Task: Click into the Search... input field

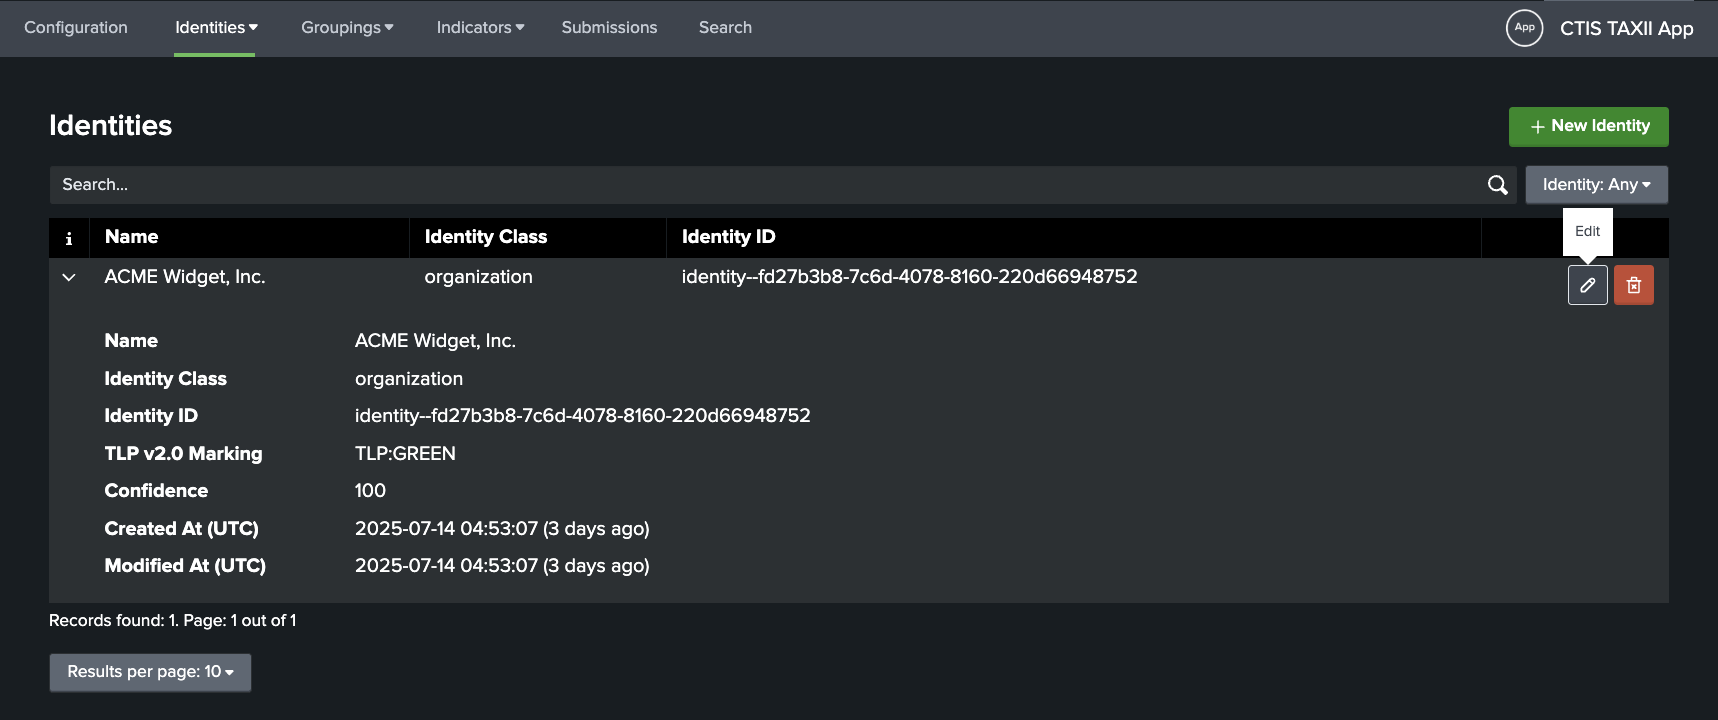Action: (760, 185)
